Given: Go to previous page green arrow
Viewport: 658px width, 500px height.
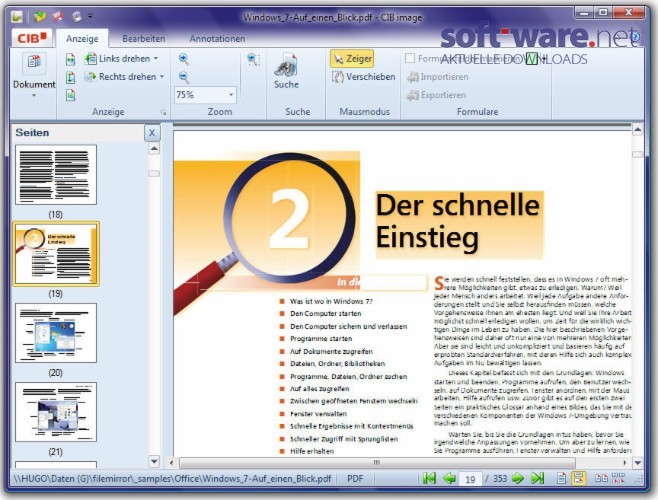Looking at the screenshot, I should click(x=449, y=478).
